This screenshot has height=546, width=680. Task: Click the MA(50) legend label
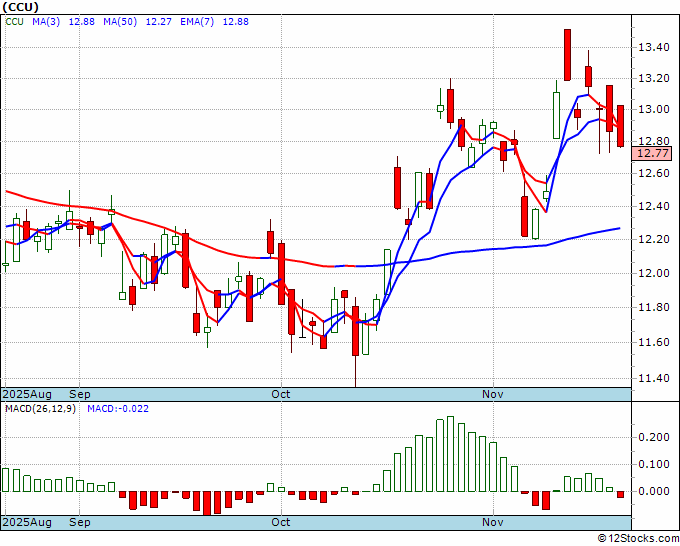(120, 21)
